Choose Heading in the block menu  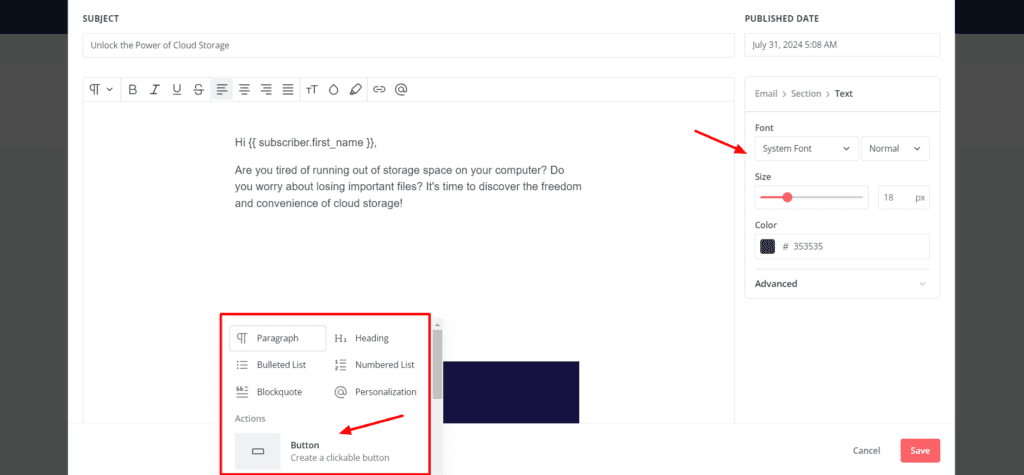[372, 338]
